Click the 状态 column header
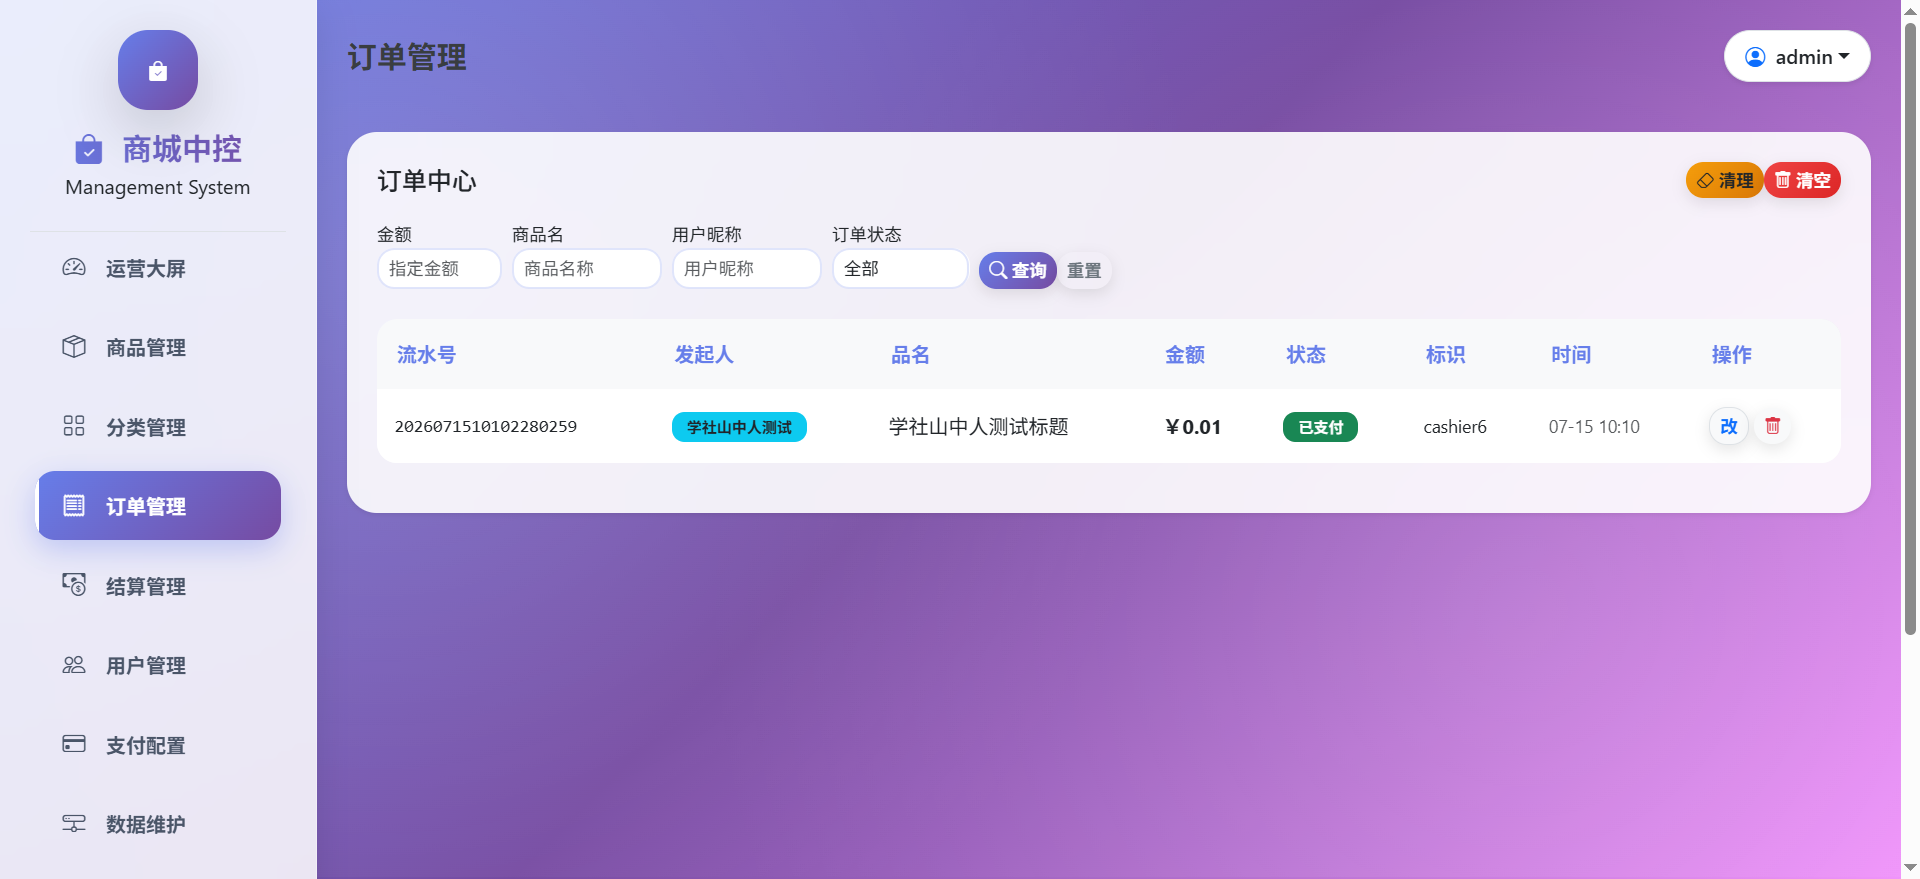 (x=1306, y=354)
